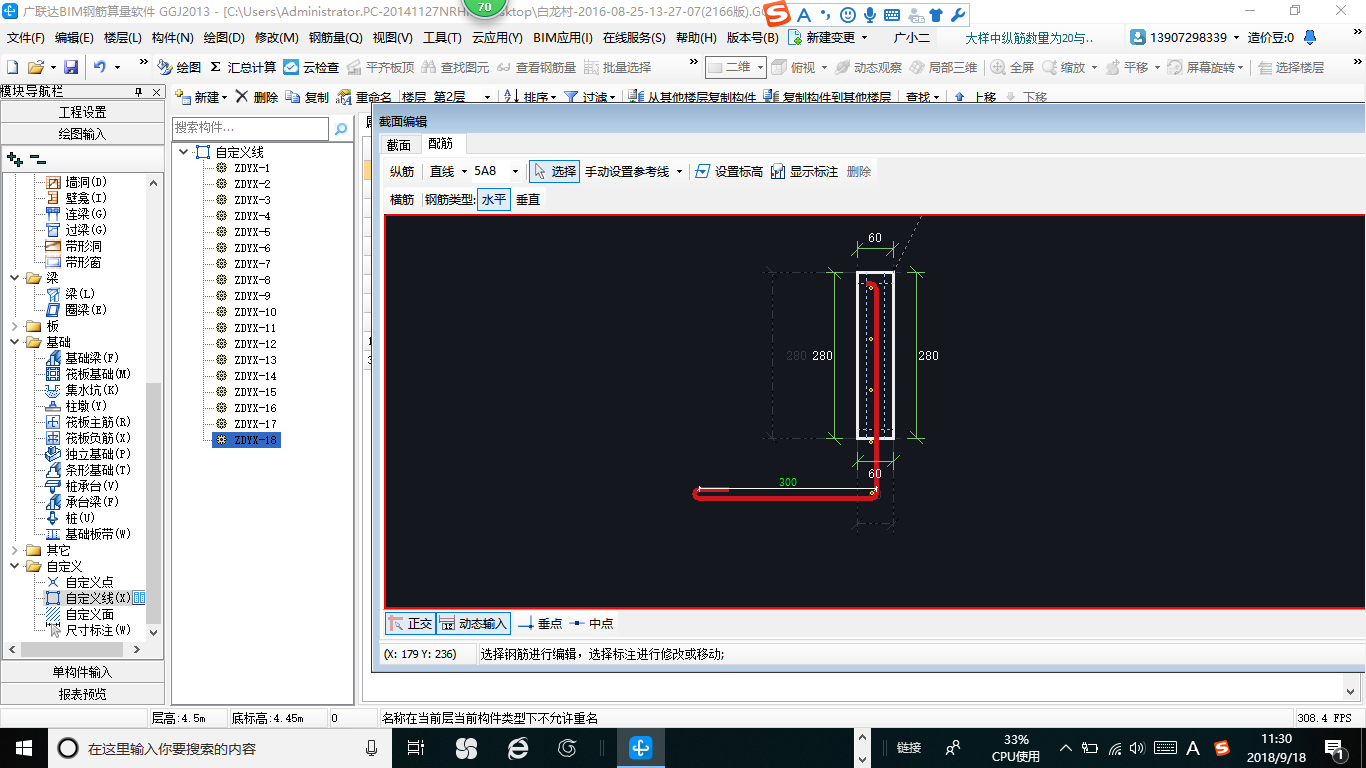Open a project with the folder icon
This screenshot has width=1366, height=768.
[x=35, y=67]
